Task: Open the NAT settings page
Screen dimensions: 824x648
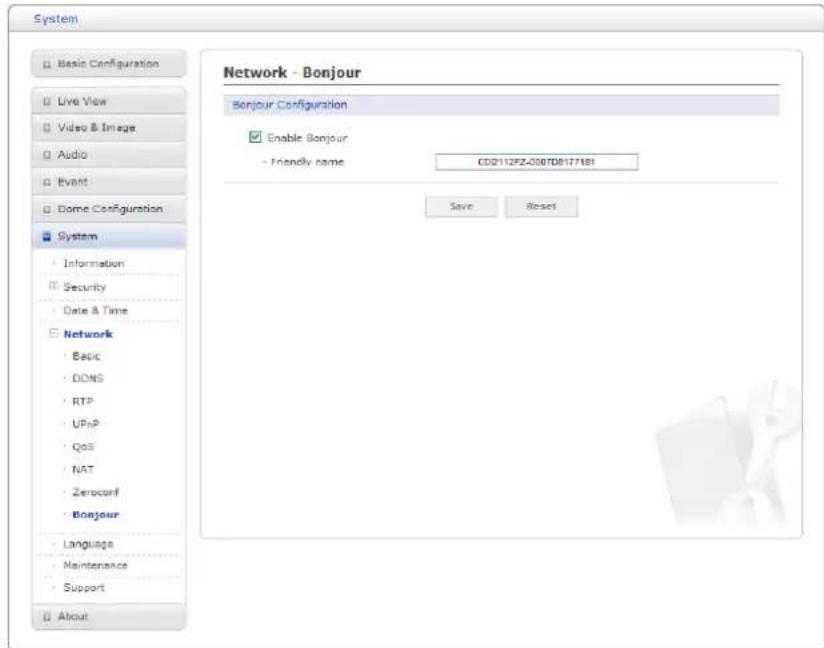Action: (x=83, y=469)
